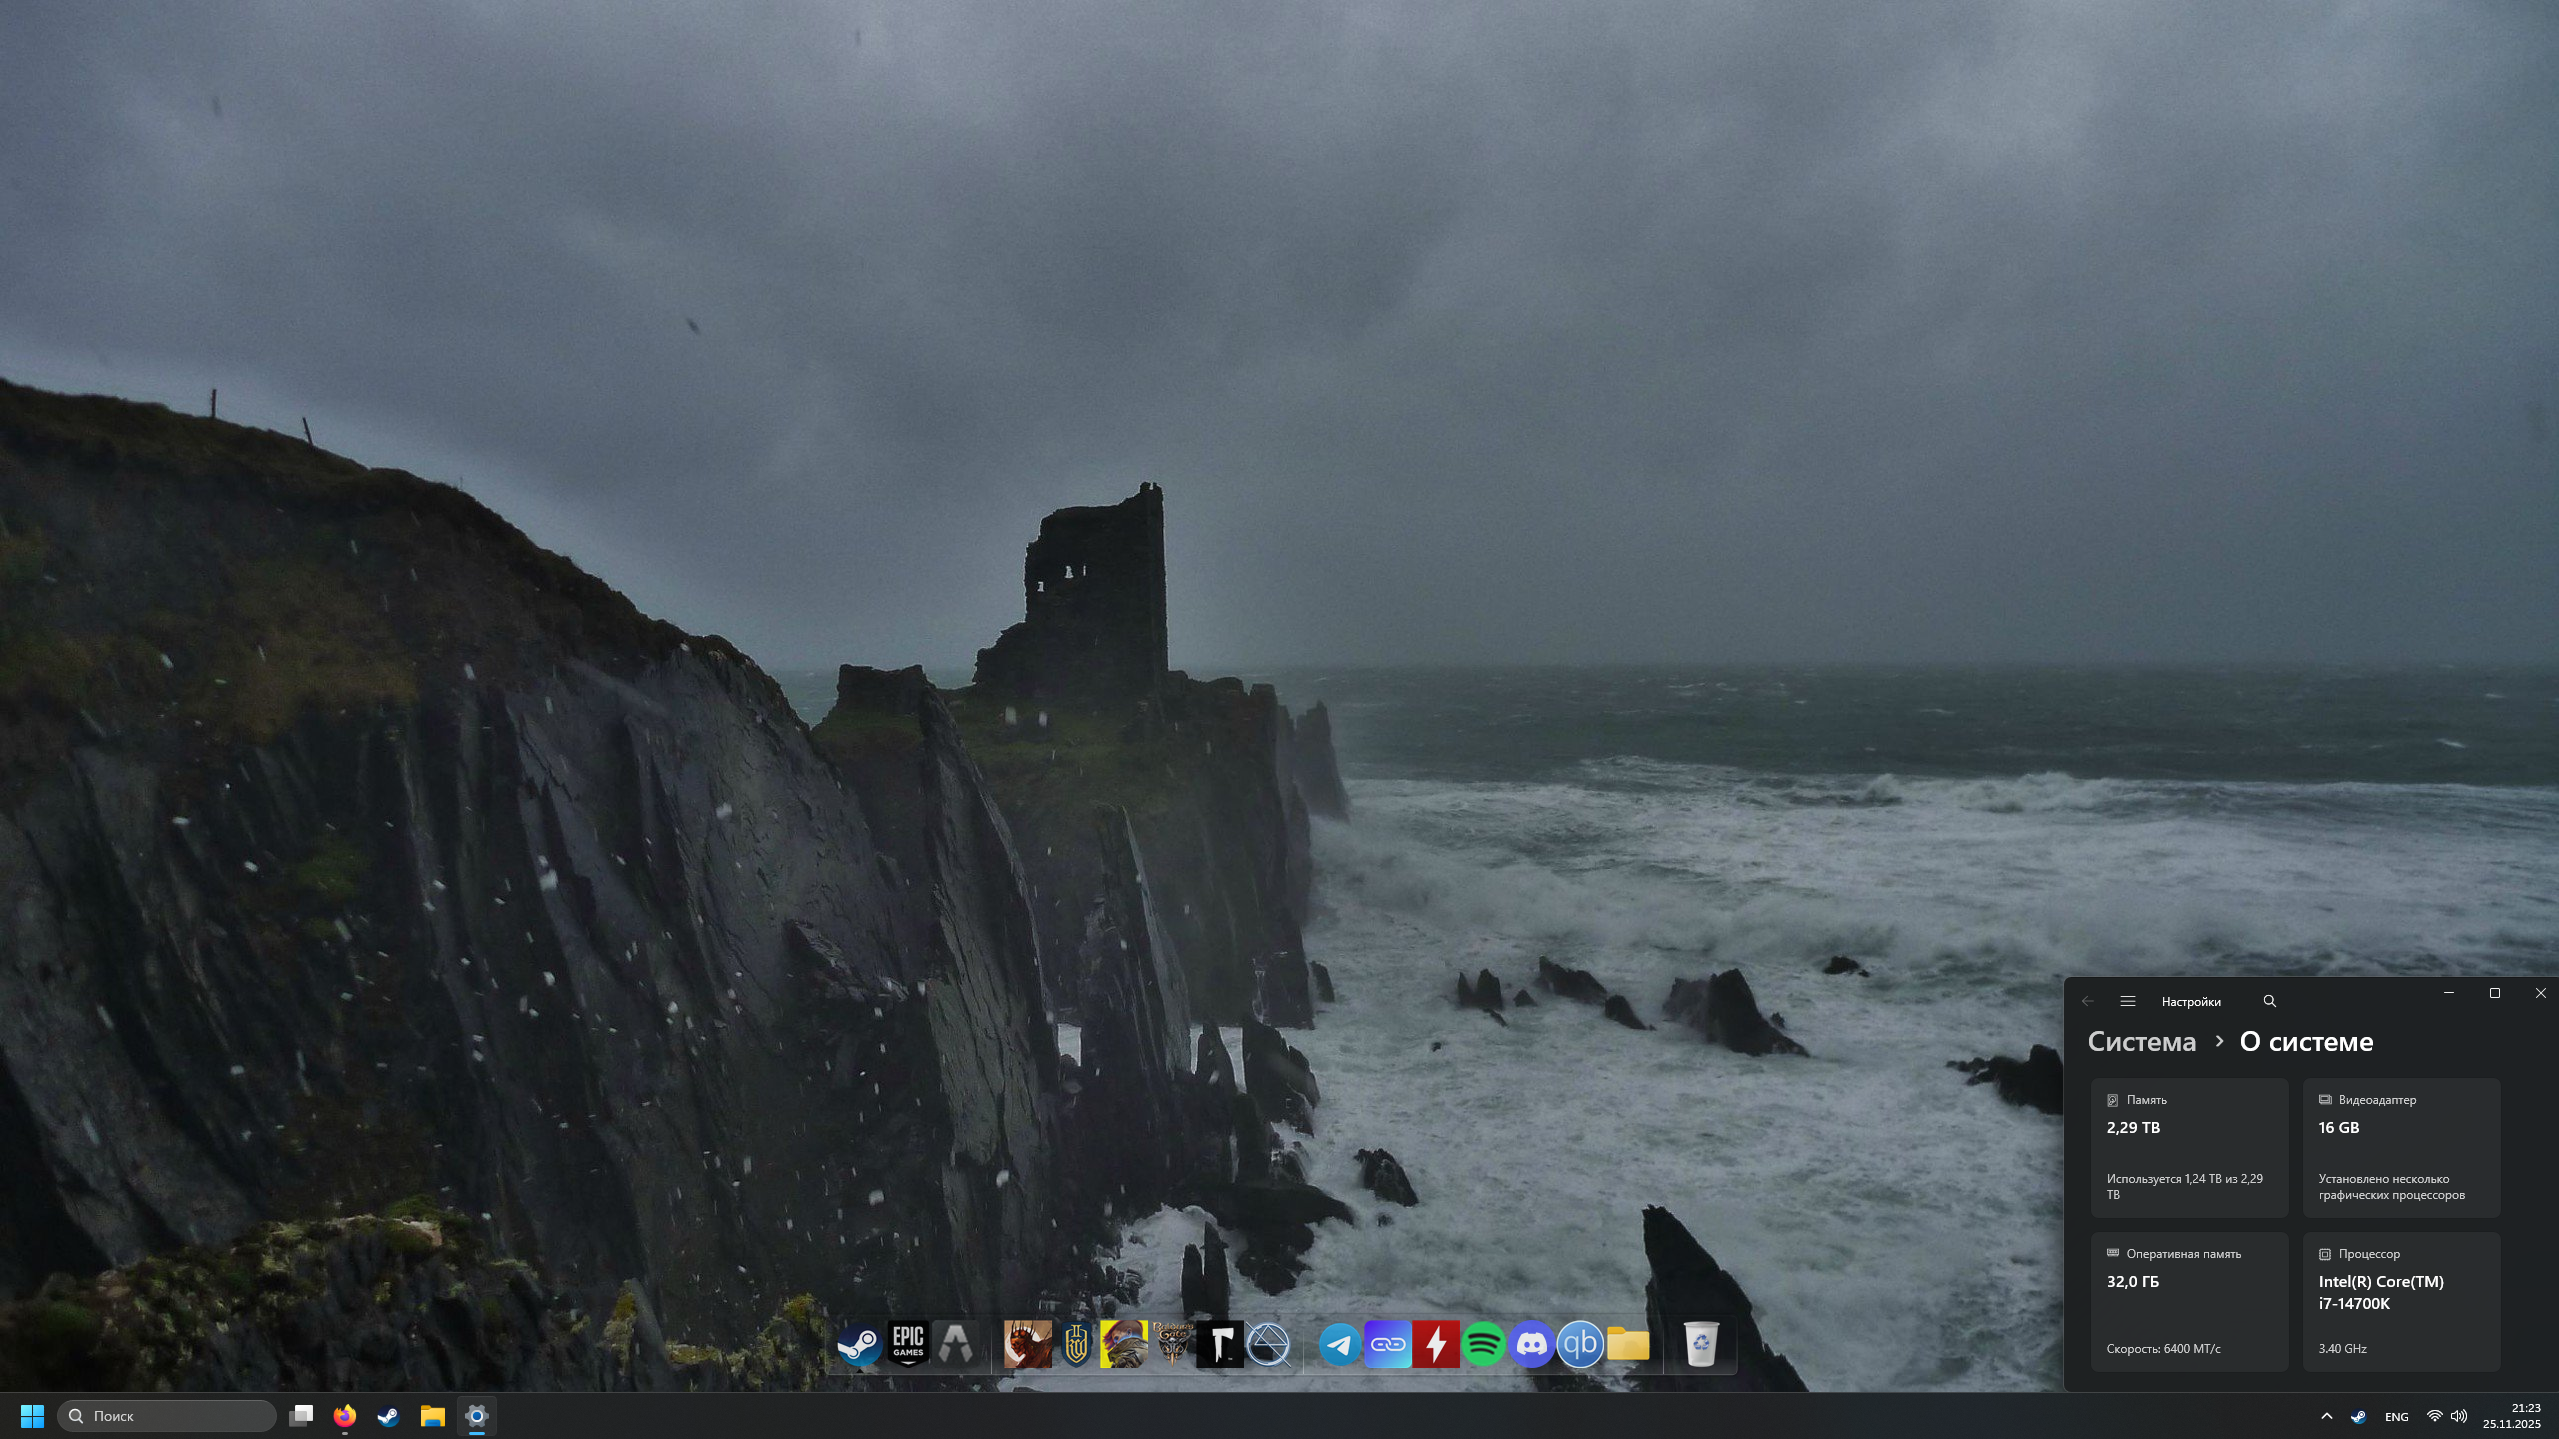Open Telegram from the dock
The height and width of the screenshot is (1439, 2559).
tap(1339, 1344)
